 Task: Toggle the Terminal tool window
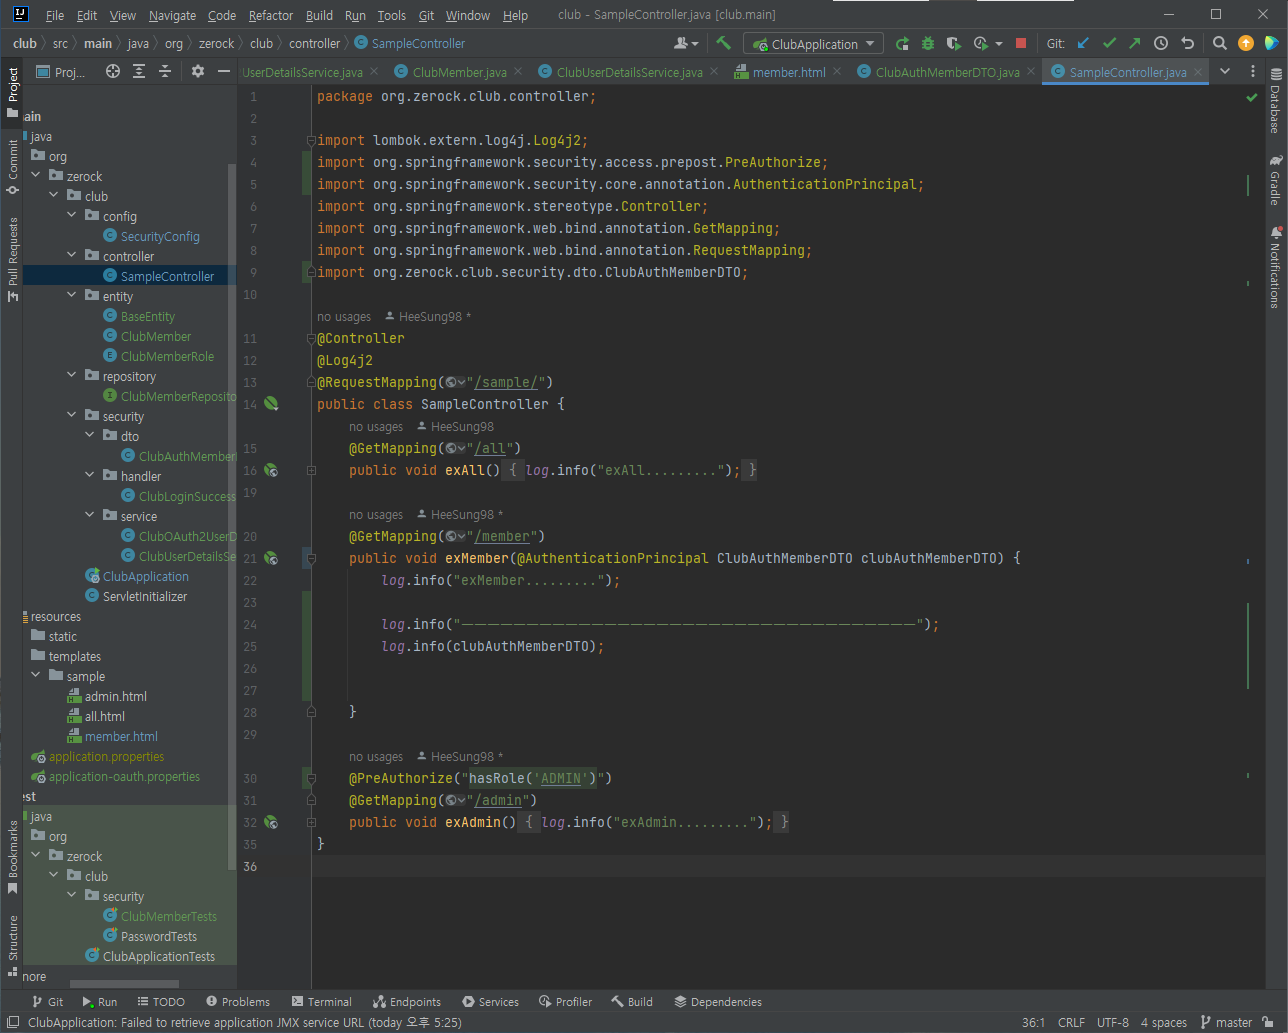pyautogui.click(x=321, y=1001)
